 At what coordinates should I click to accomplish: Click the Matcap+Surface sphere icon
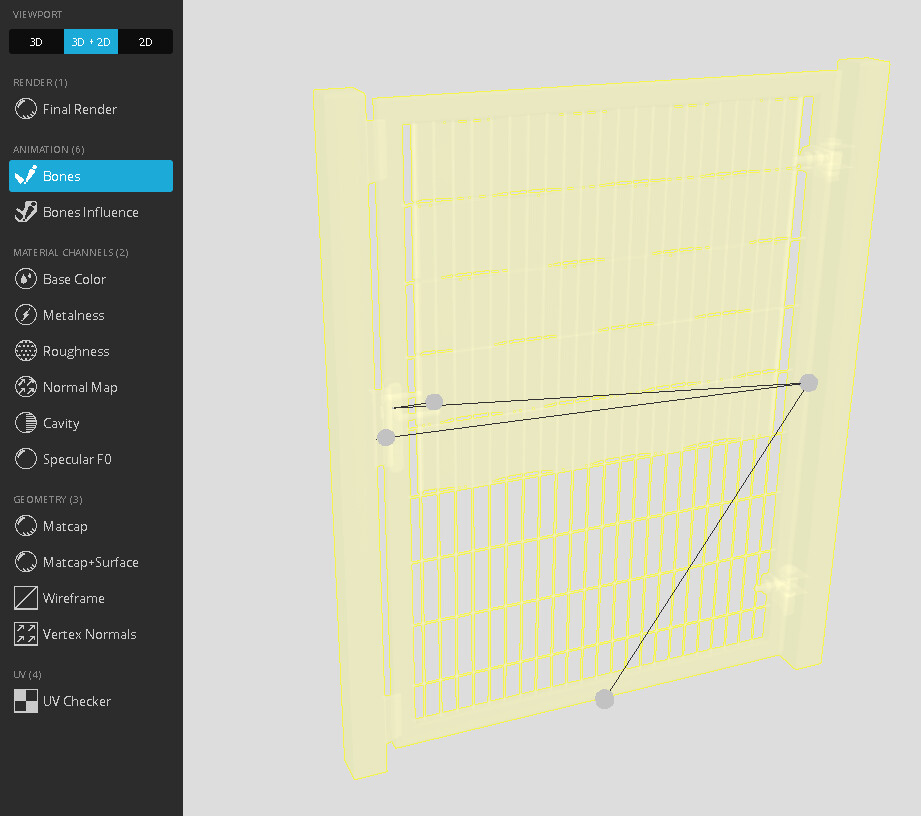pyautogui.click(x=26, y=562)
